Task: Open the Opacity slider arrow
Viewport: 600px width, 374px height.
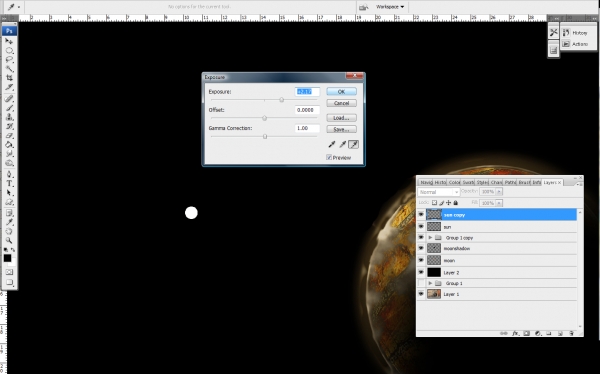Action: [499, 191]
